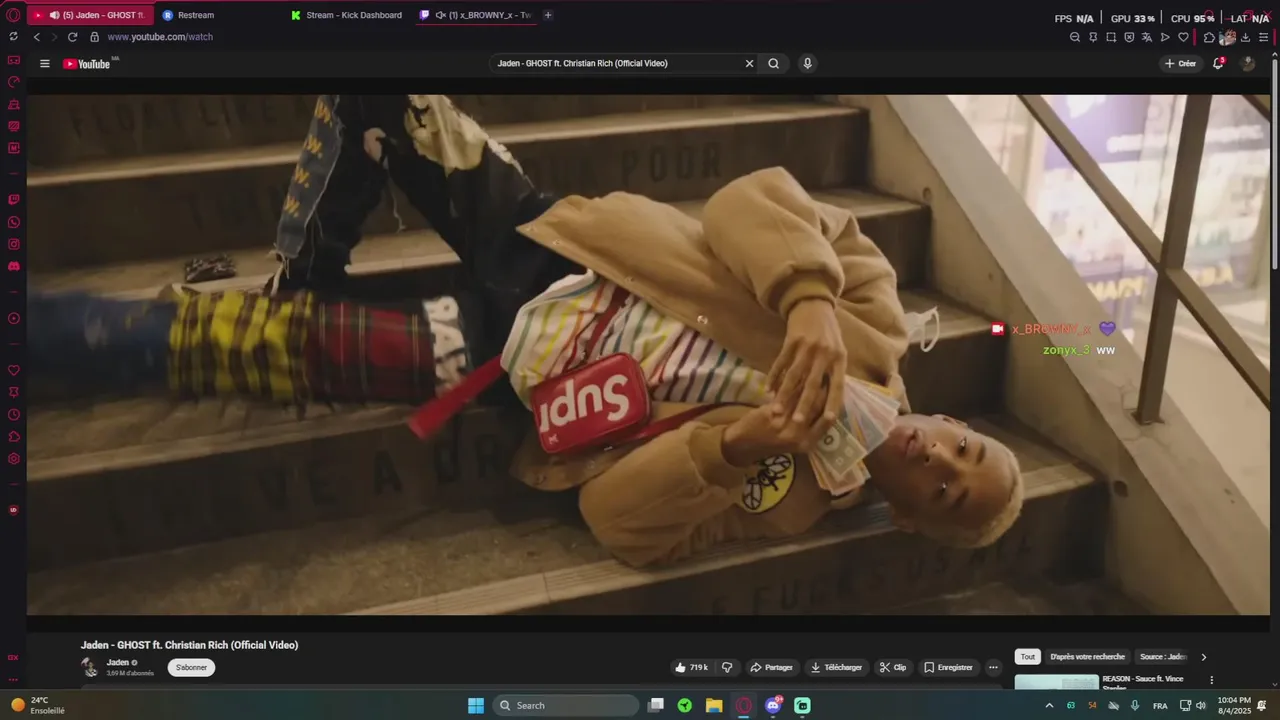Viewport: 1280px width, 720px height.
Task: Open browser extensions cube icon
Action: tap(1209, 37)
